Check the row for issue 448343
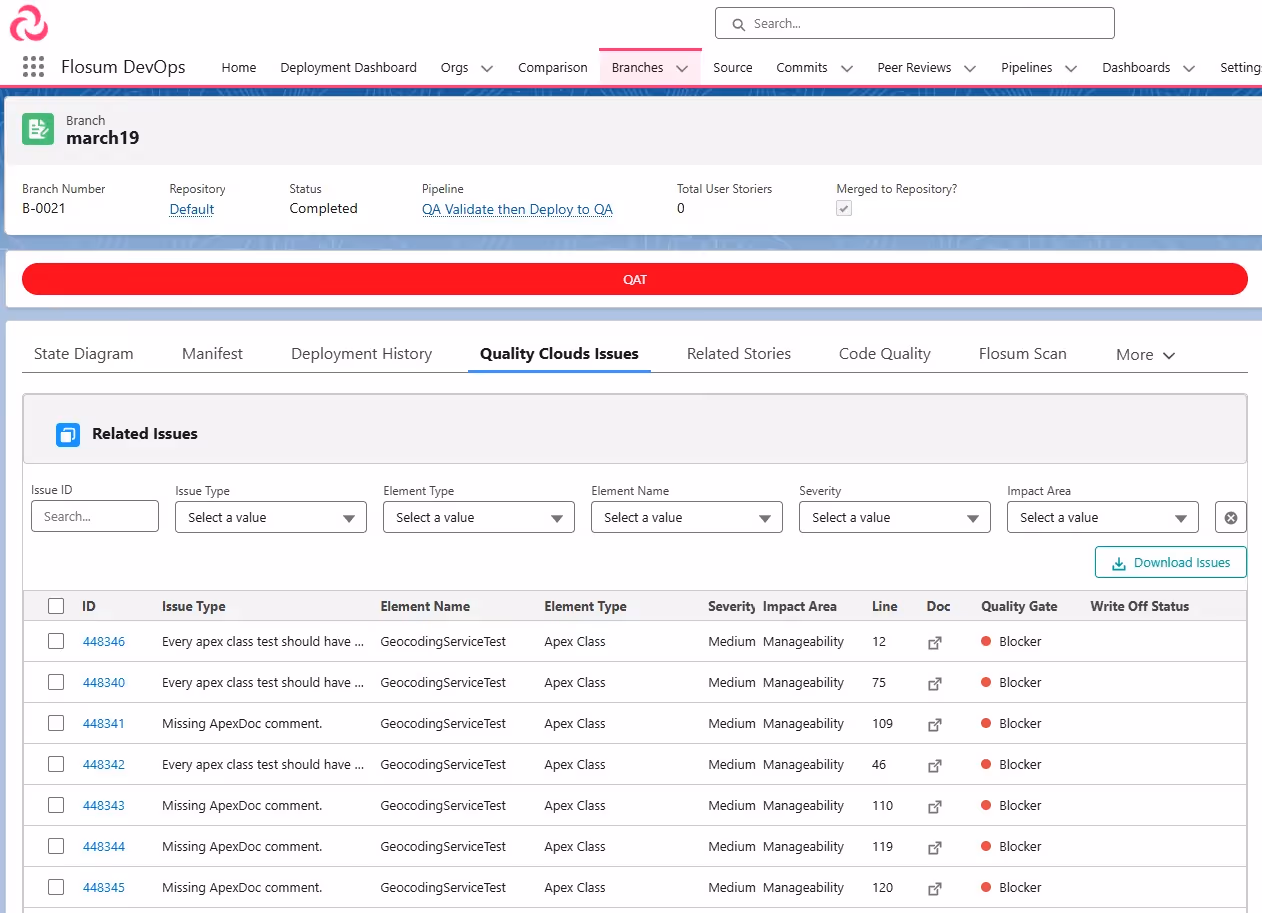This screenshot has height=913, width=1262. tap(56, 805)
